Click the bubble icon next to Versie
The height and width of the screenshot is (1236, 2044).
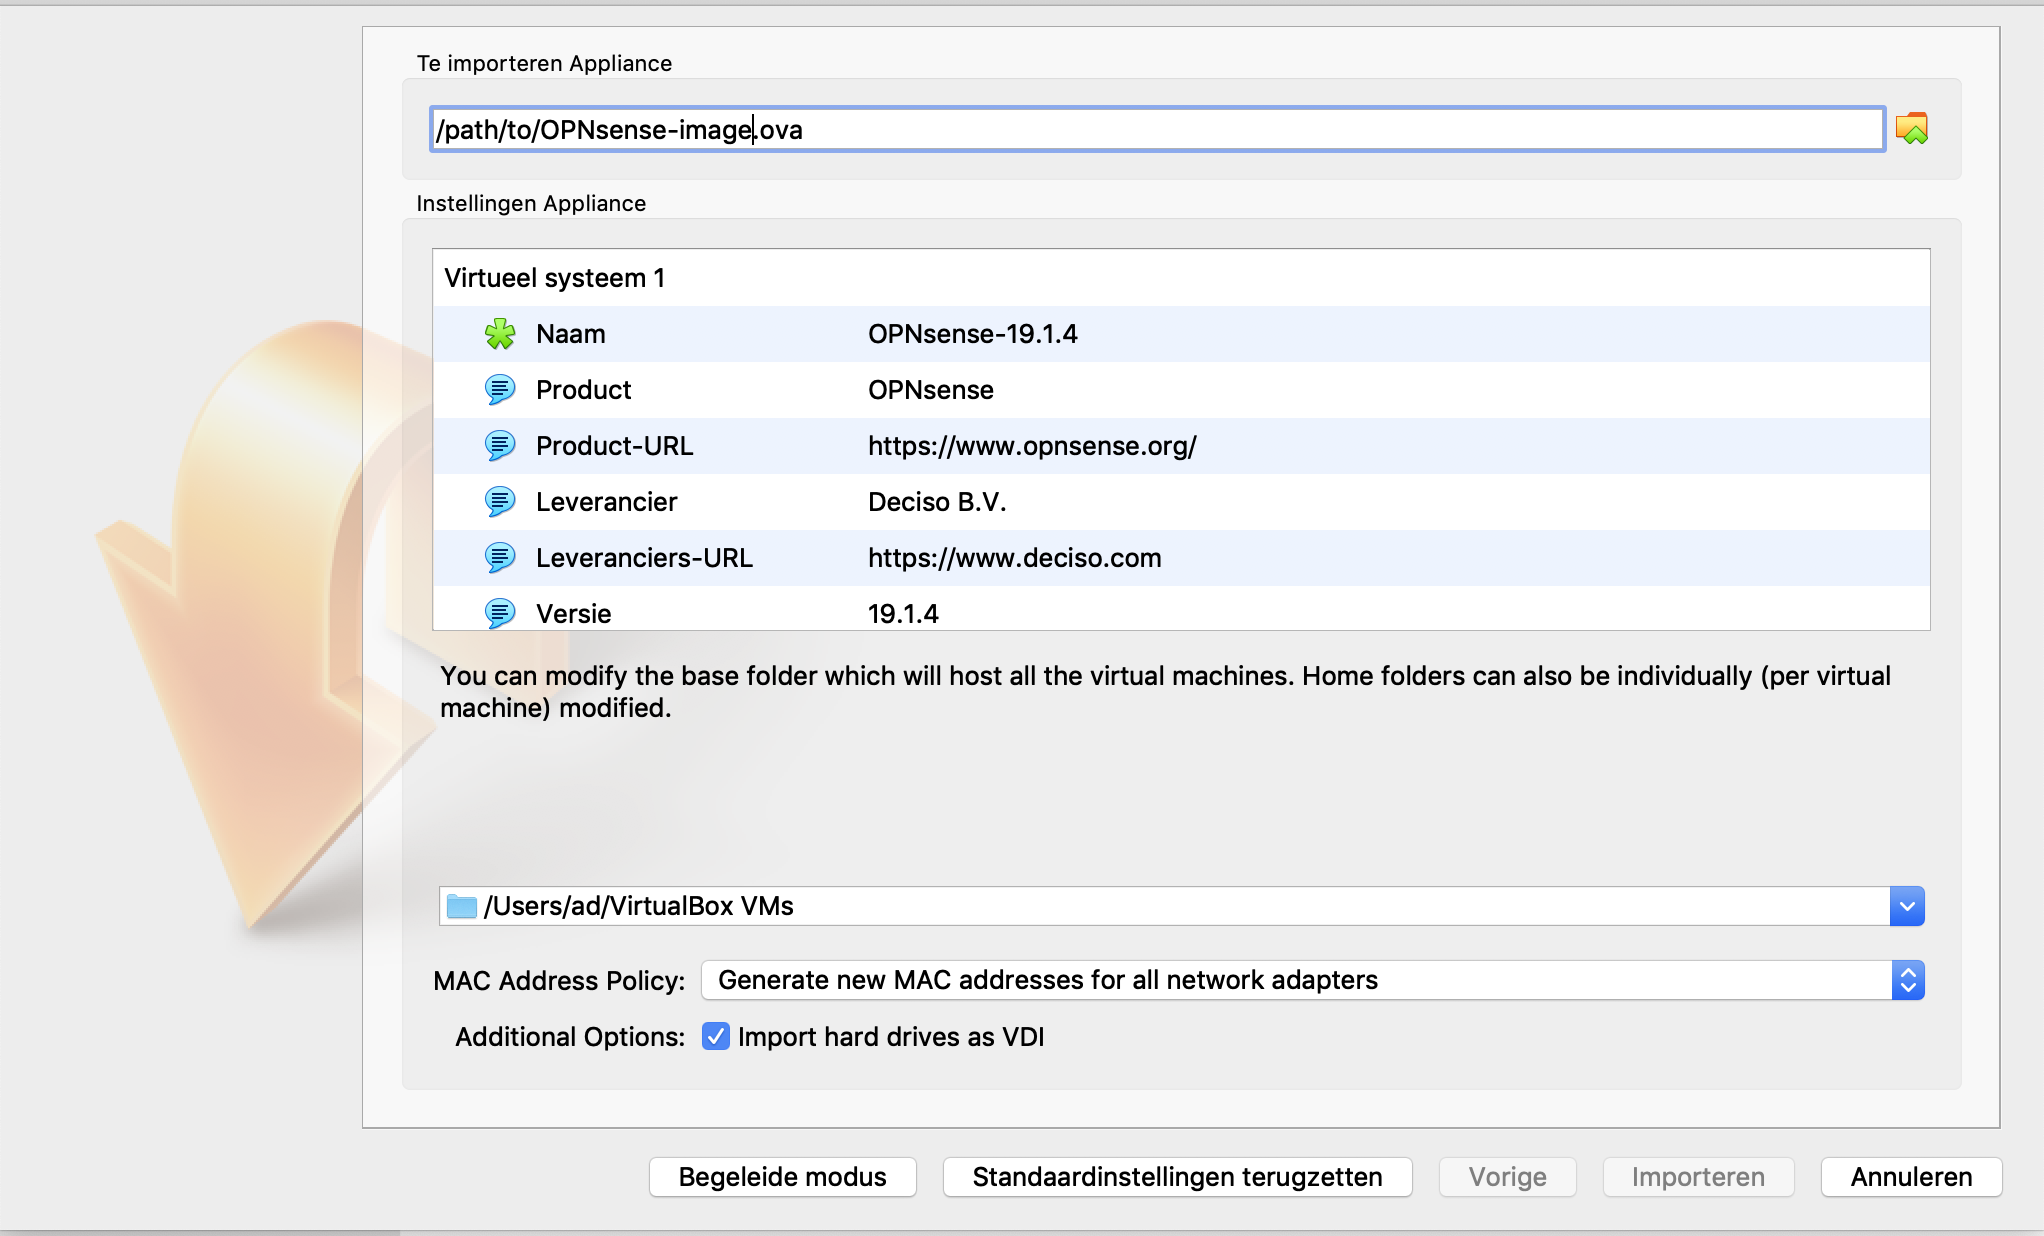pyautogui.click(x=500, y=613)
